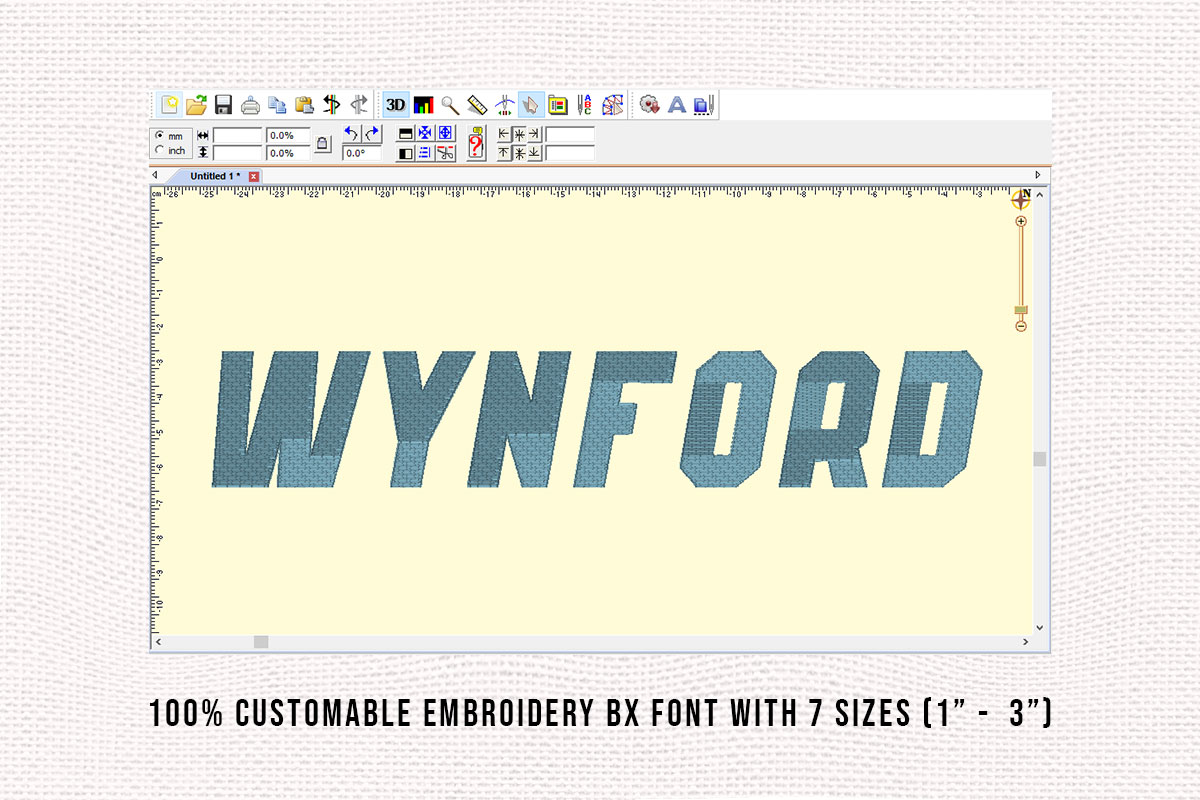Switch to the Untitled 1 tab
Image resolution: width=1200 pixels, height=800 pixels.
pyautogui.click(x=215, y=175)
